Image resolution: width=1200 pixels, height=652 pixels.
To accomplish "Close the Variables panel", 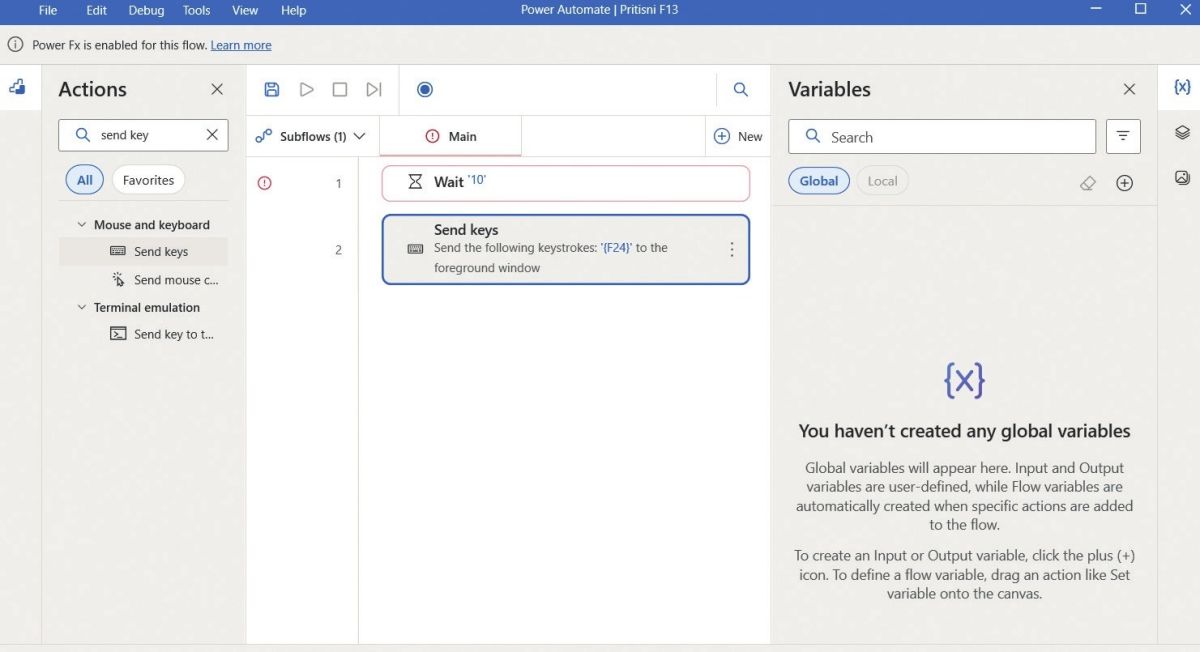I will (1129, 89).
